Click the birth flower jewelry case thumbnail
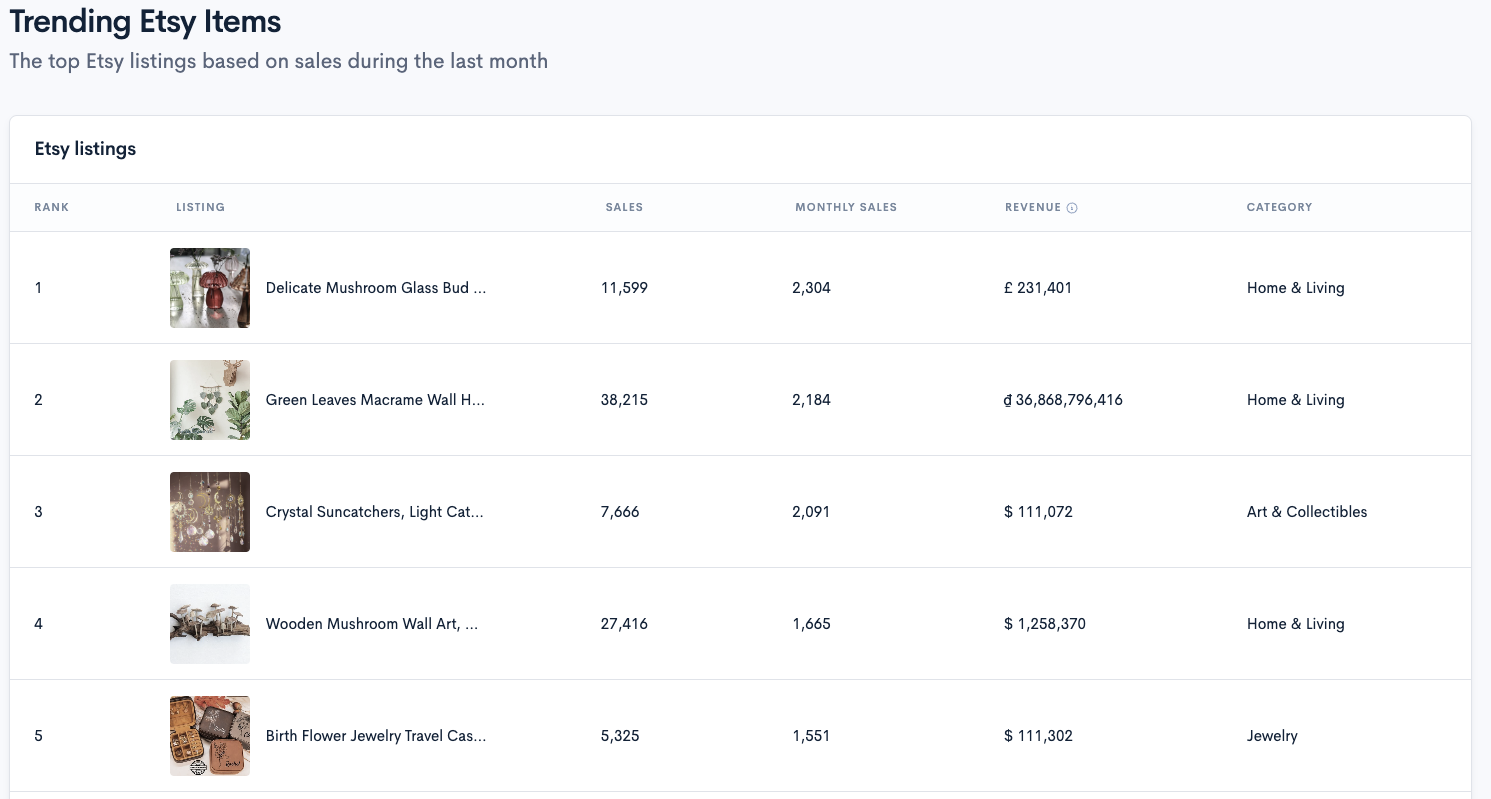Screen dimensions: 1491x799 pyautogui.click(x=210, y=736)
